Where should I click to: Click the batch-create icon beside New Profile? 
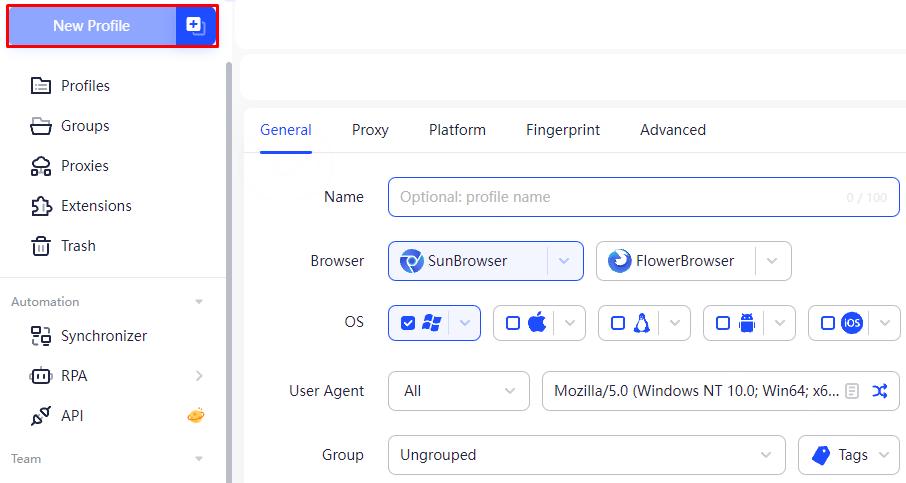click(195, 25)
